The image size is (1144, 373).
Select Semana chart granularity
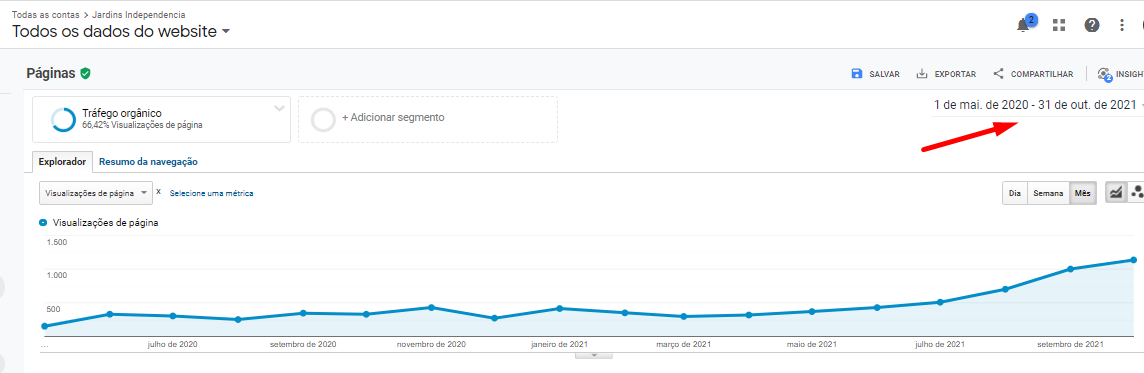click(1048, 193)
